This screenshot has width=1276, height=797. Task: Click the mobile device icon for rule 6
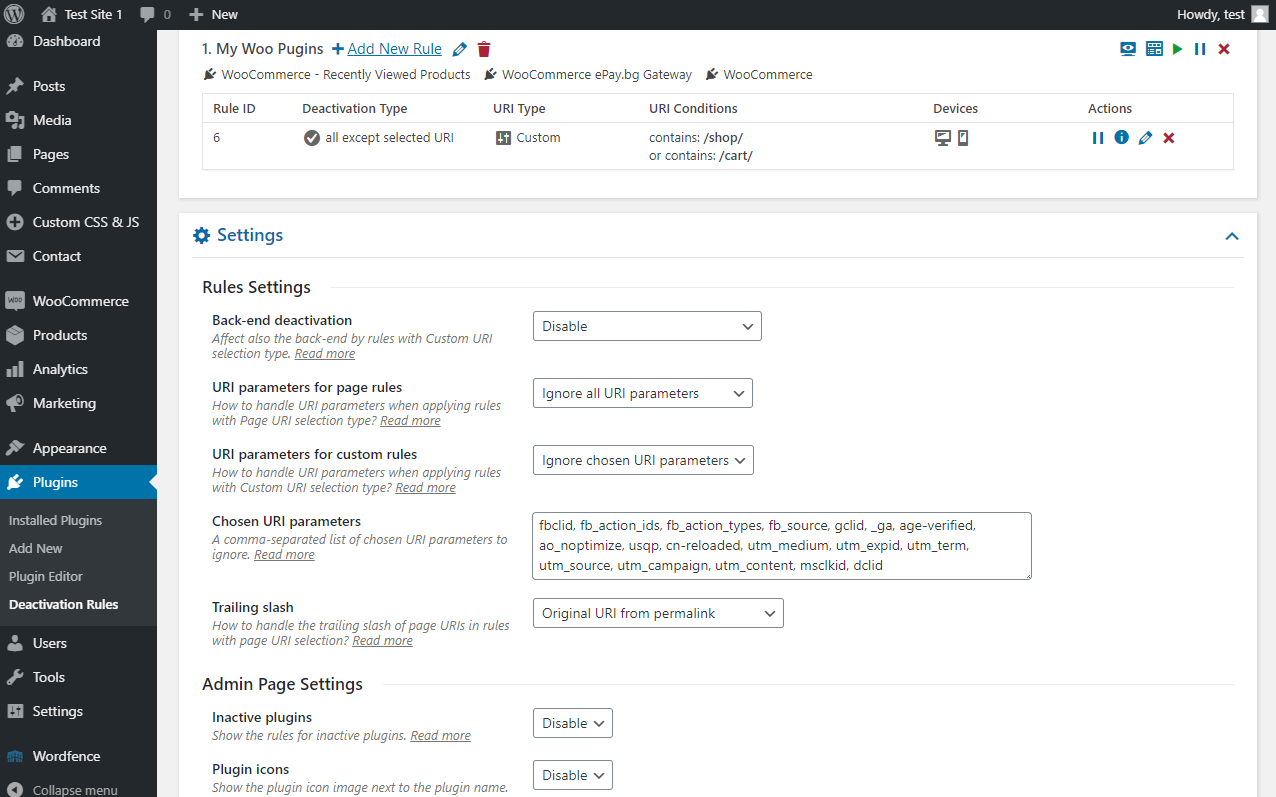(x=962, y=137)
